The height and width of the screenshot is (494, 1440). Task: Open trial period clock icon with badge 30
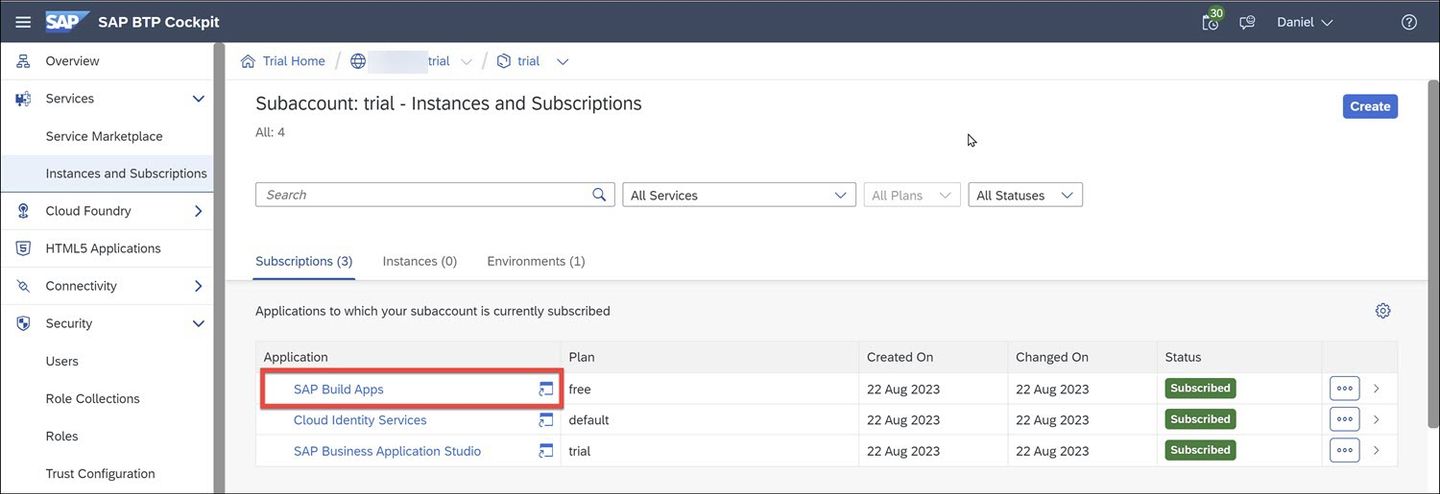1211,21
